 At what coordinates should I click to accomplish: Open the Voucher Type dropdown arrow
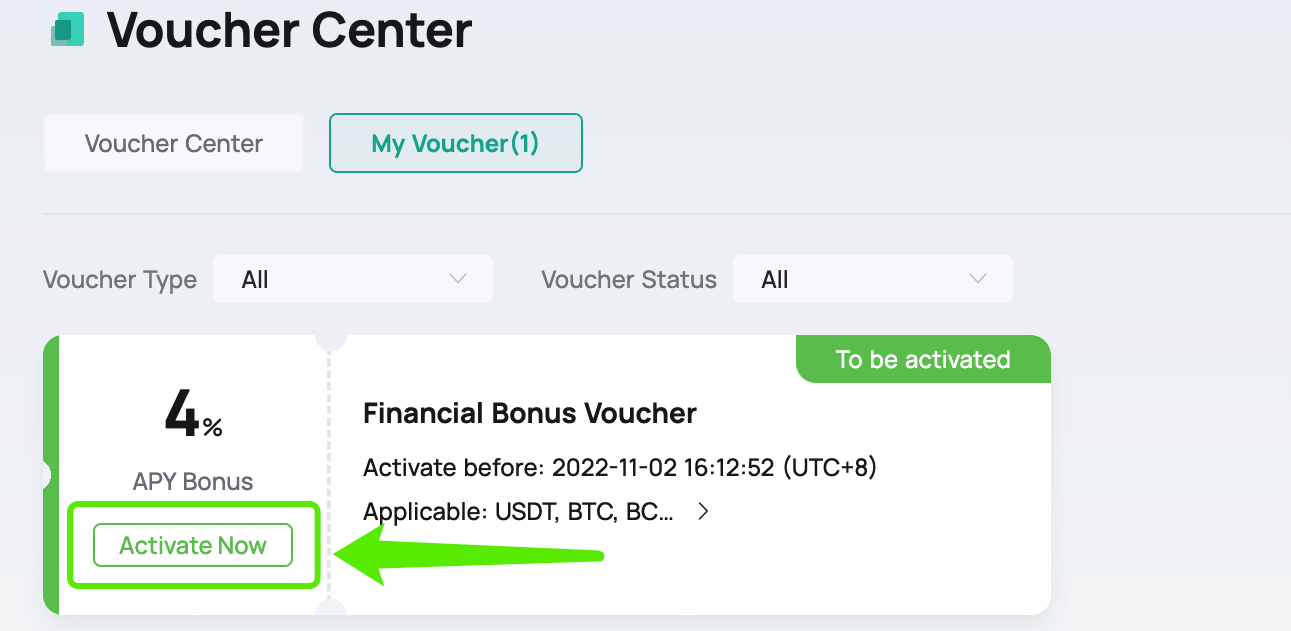point(460,279)
